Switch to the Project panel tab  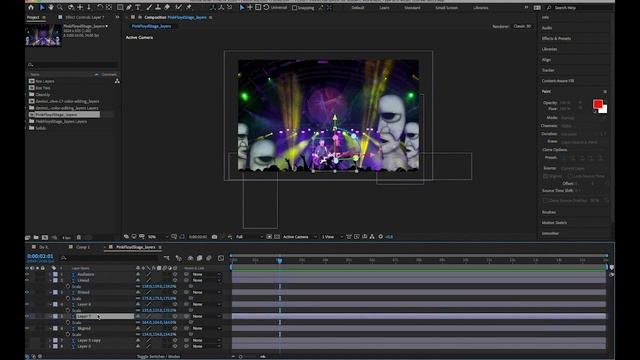33,18
